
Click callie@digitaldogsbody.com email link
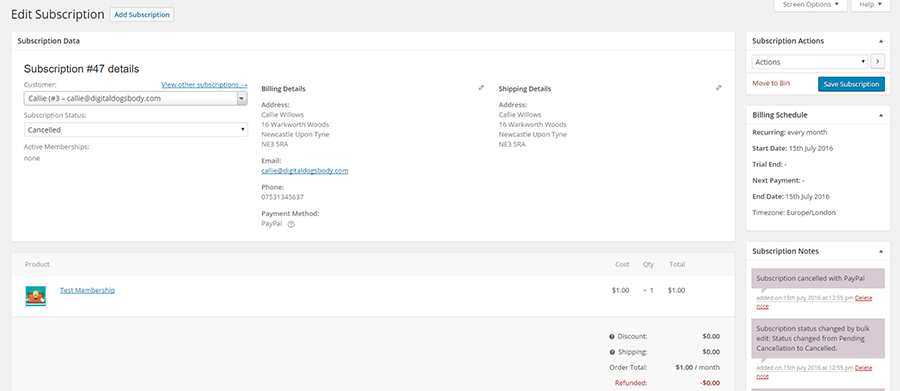pos(305,171)
